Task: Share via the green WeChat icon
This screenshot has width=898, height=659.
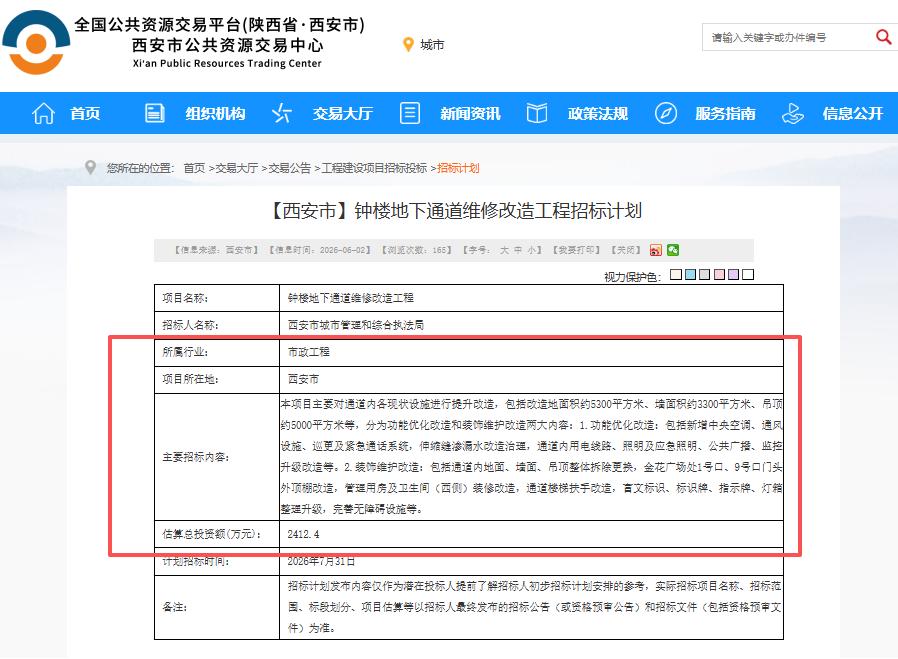Action: [x=673, y=250]
